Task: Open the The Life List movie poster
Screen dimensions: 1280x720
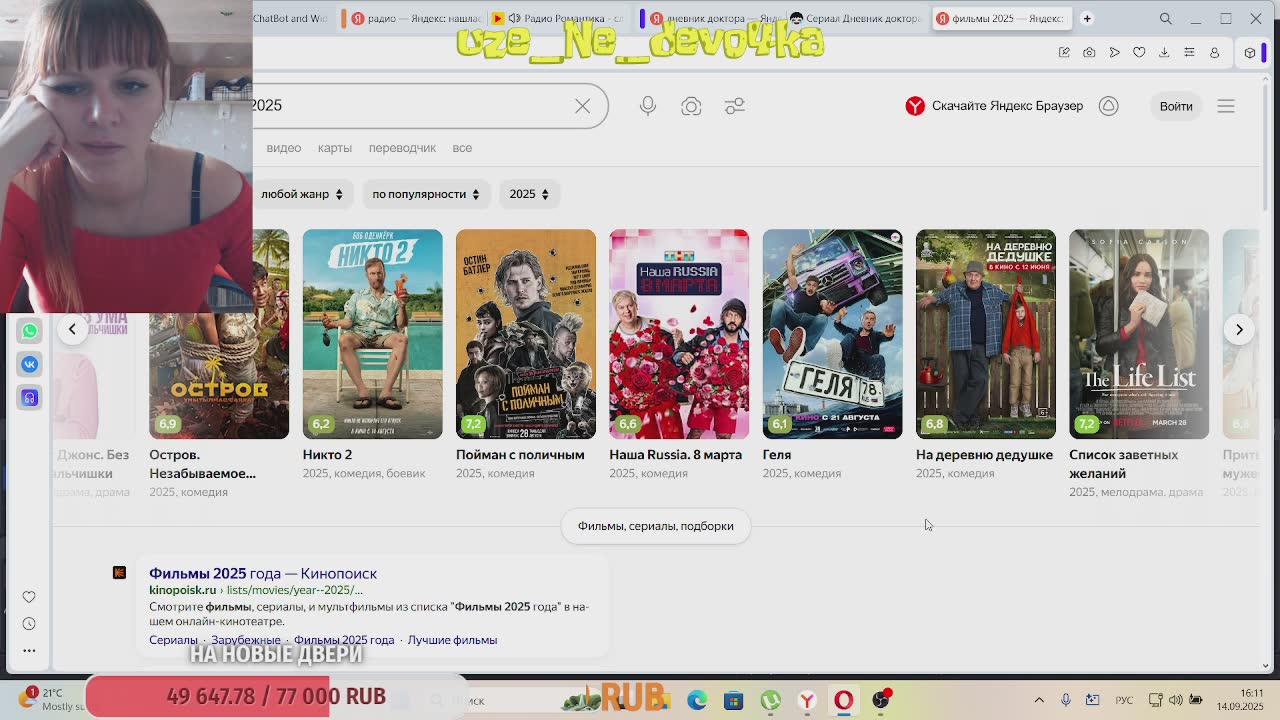Action: pos(1139,334)
